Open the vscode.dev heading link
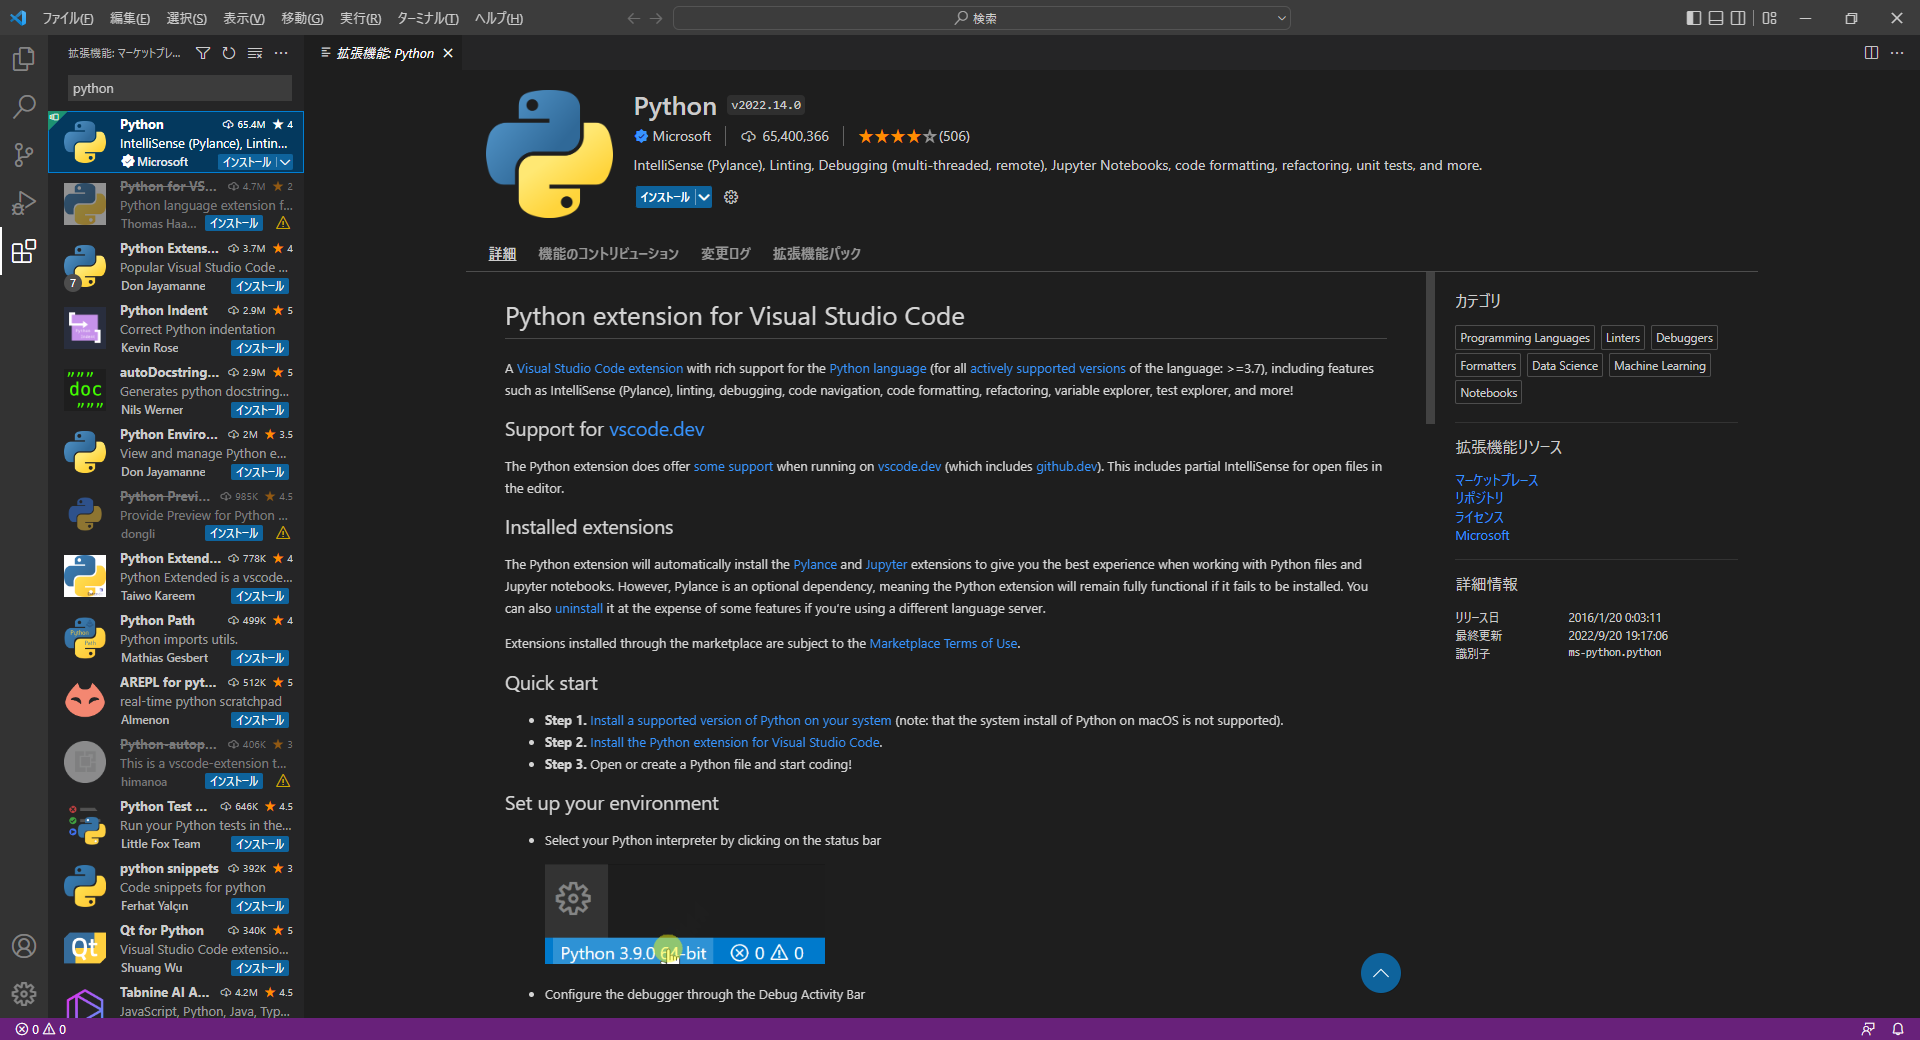This screenshot has width=1920, height=1040. point(656,429)
